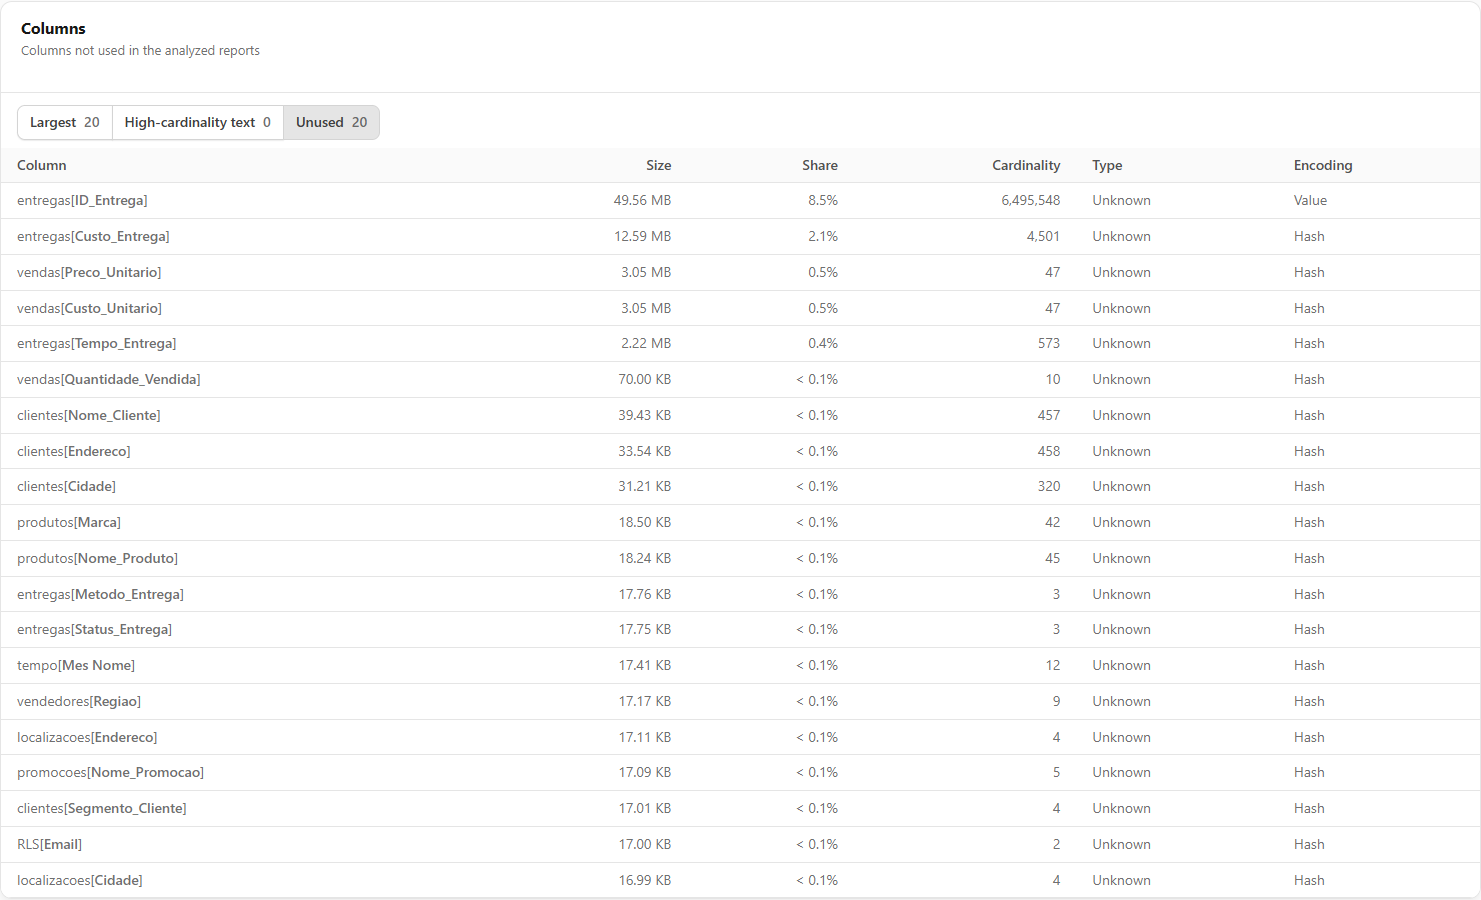This screenshot has height=900, width=1481.
Task: Select clientes[Cidade] row
Action: coord(740,486)
